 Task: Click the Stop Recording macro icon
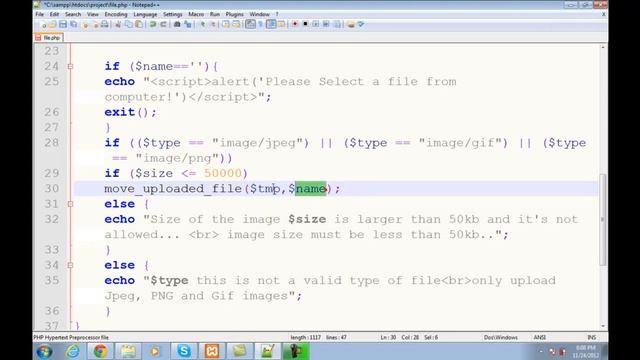pos(305,24)
